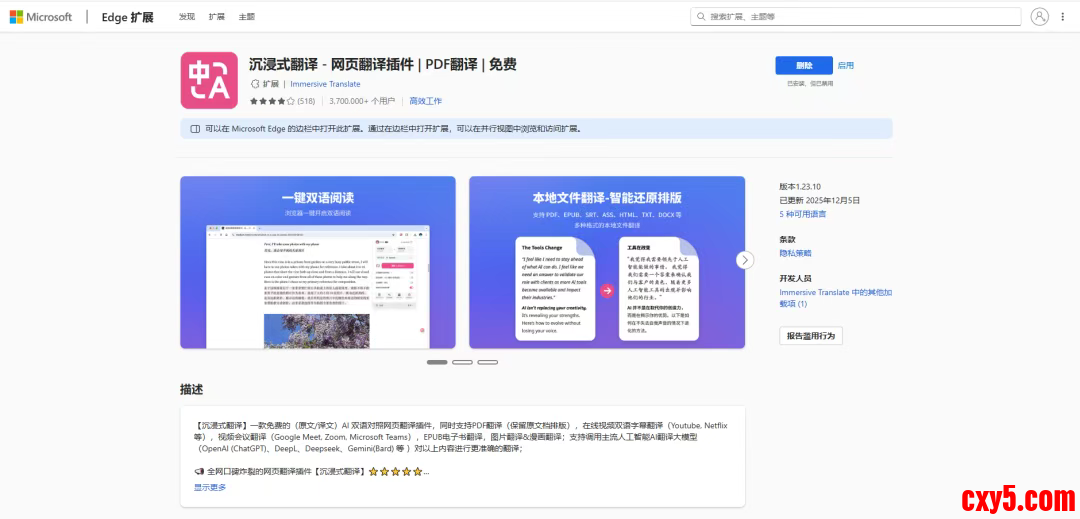Select the third carousel indicator dot
Screen dimensions: 1080x519
[487, 362]
